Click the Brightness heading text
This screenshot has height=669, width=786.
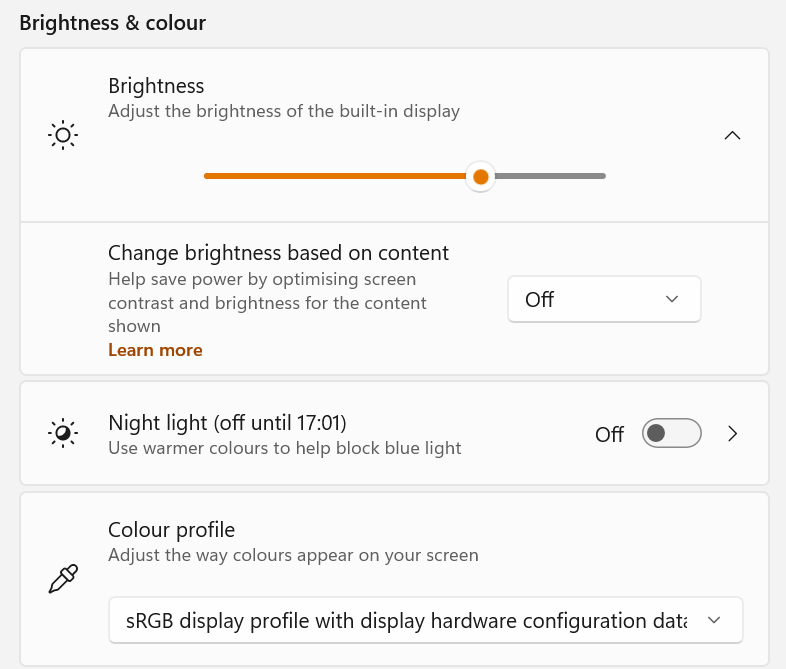(x=156, y=86)
